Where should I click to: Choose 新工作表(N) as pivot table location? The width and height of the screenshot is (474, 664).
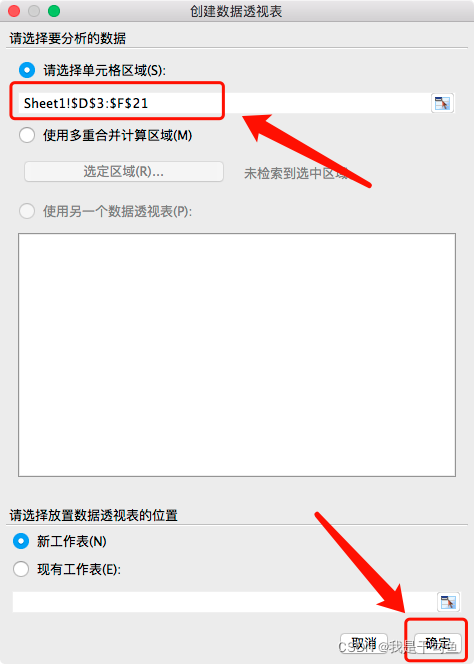(21, 541)
